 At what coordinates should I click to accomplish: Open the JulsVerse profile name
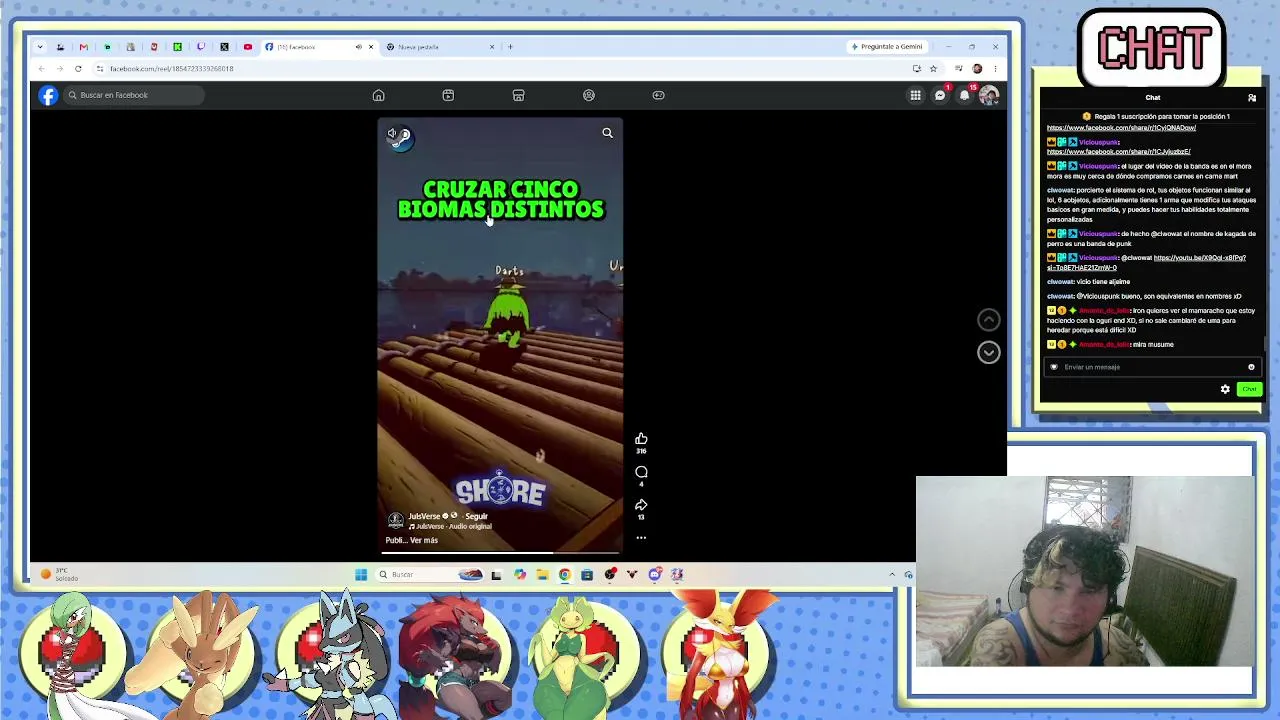(x=425, y=516)
